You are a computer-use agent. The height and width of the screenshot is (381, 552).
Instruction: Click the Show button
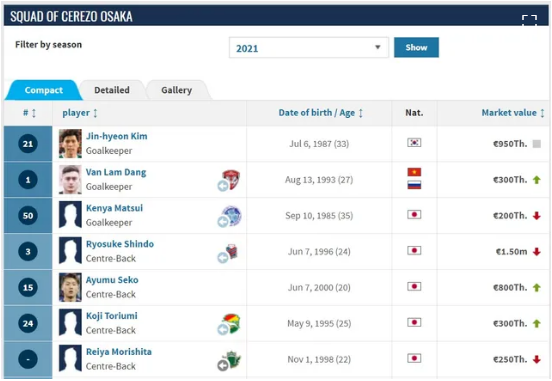416,48
